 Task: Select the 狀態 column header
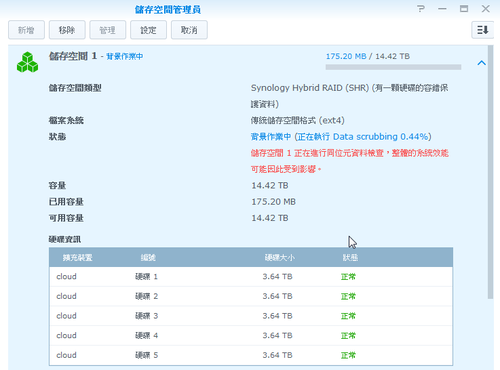[350, 257]
